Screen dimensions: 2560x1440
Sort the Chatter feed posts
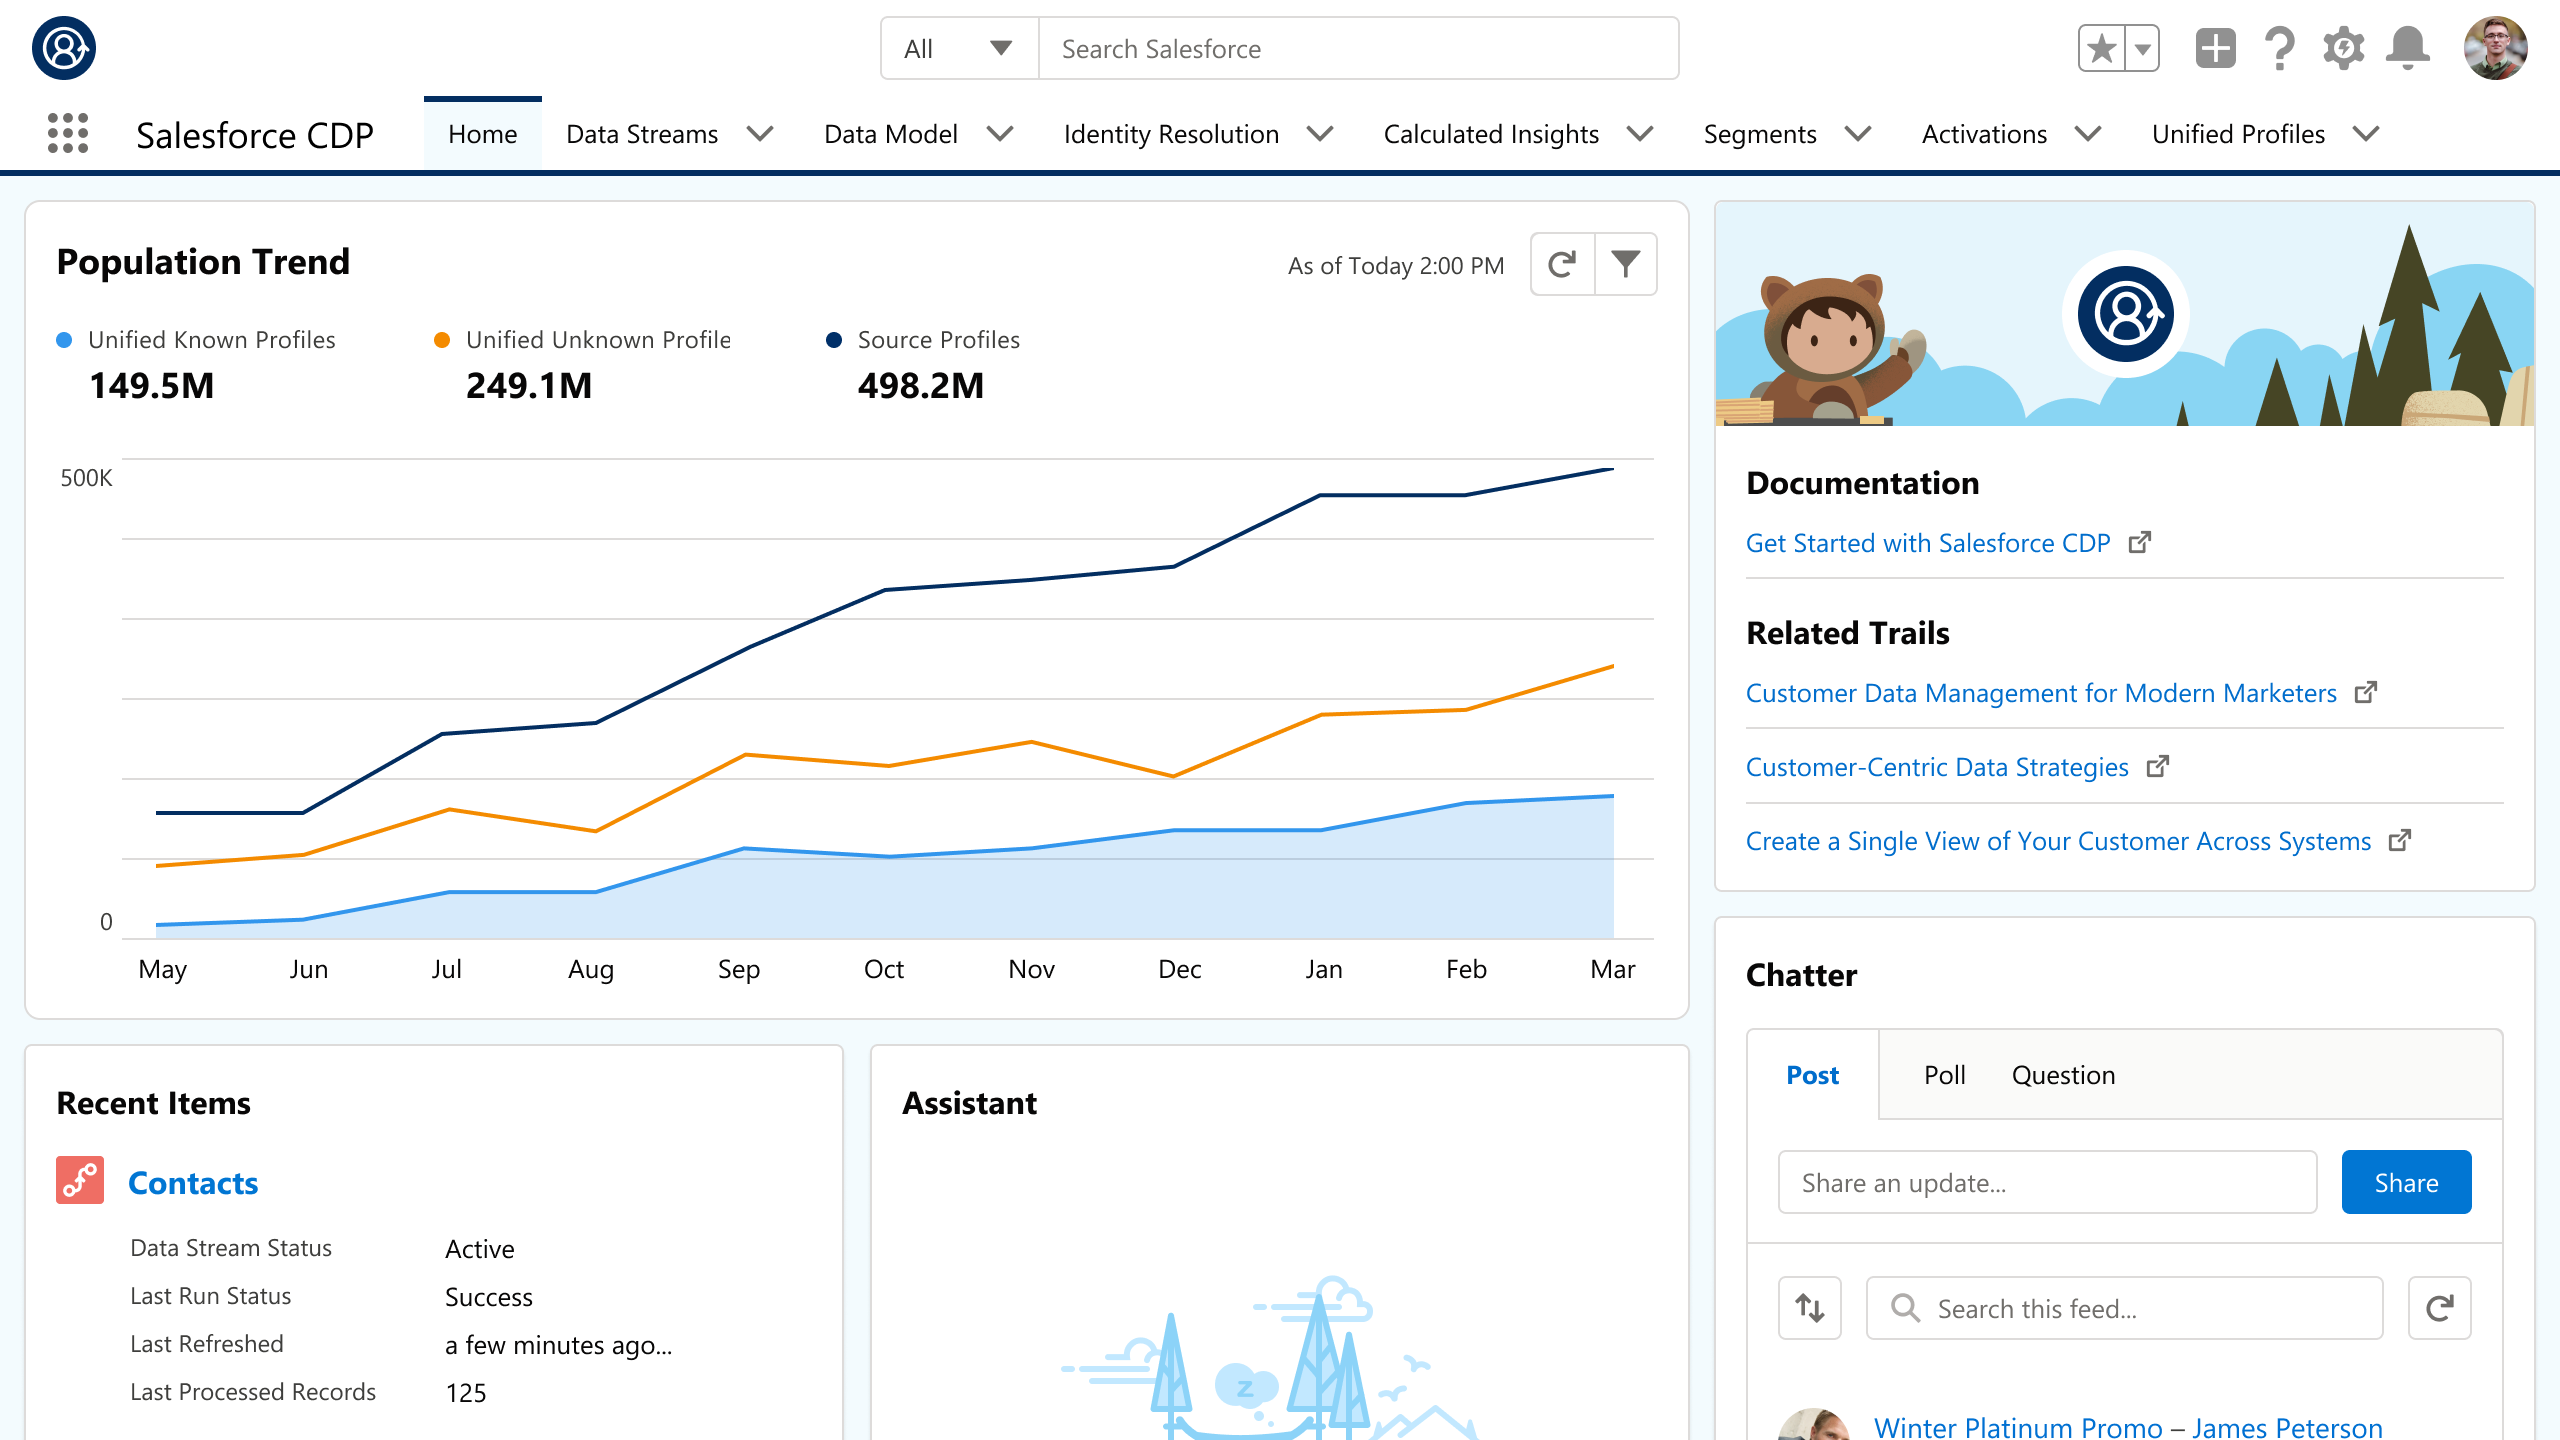(x=1810, y=1307)
